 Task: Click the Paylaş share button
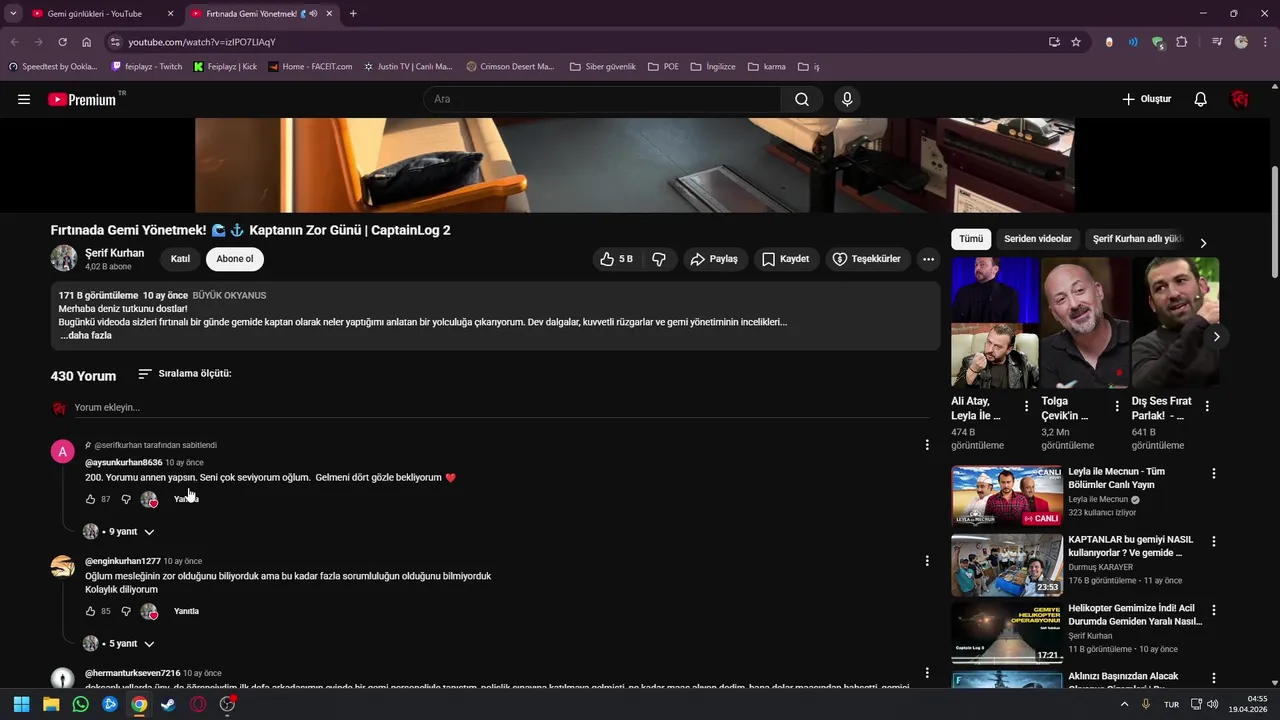[714, 259]
